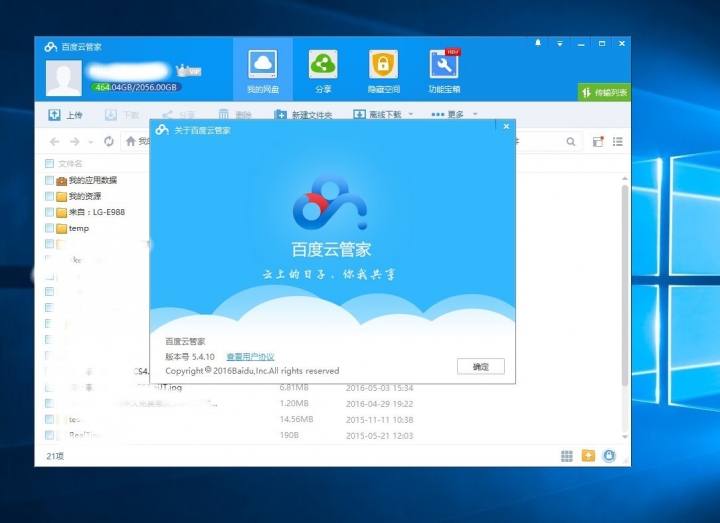The height and width of the screenshot is (523, 720).
Task: Click the 查看用户协议 link
Action: point(250,356)
